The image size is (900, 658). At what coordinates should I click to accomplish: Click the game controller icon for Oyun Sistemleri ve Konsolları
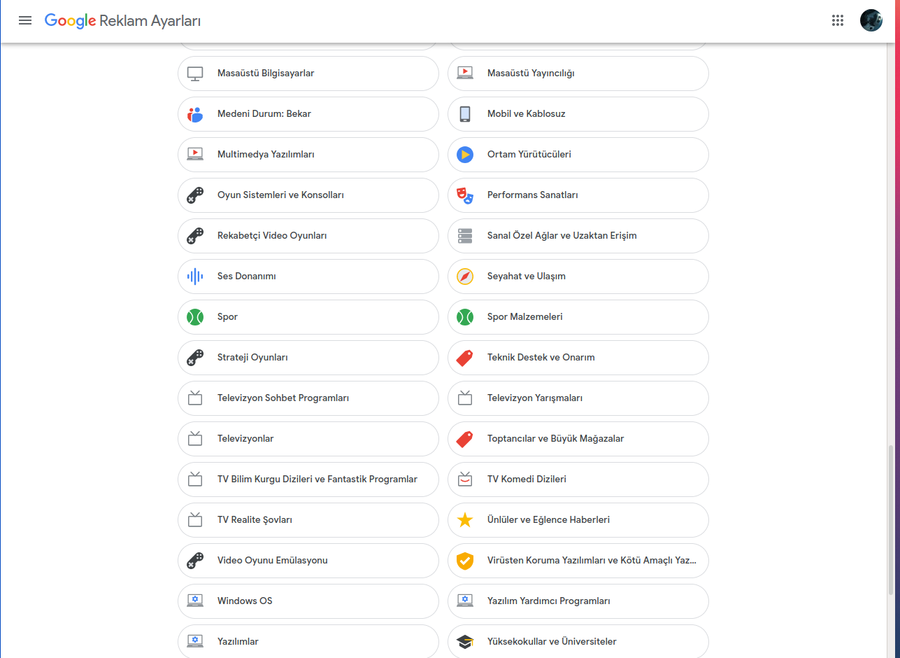point(195,195)
